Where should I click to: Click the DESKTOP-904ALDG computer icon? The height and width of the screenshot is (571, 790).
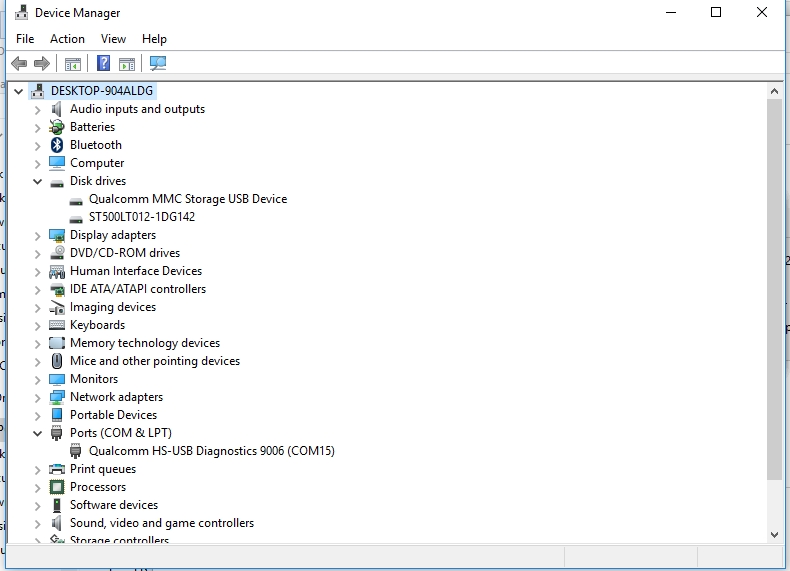point(37,91)
